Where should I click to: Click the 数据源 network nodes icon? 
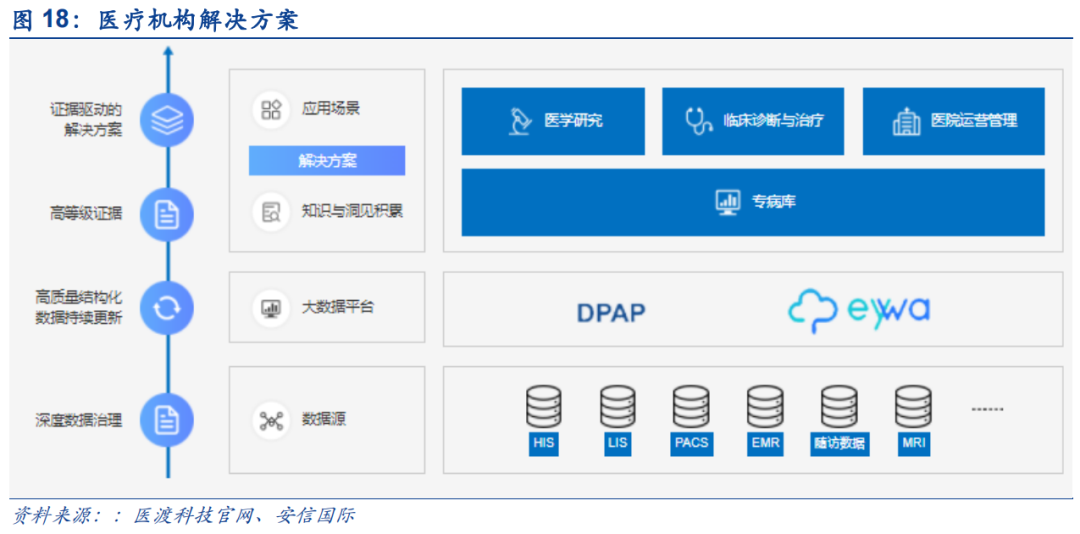point(271,420)
